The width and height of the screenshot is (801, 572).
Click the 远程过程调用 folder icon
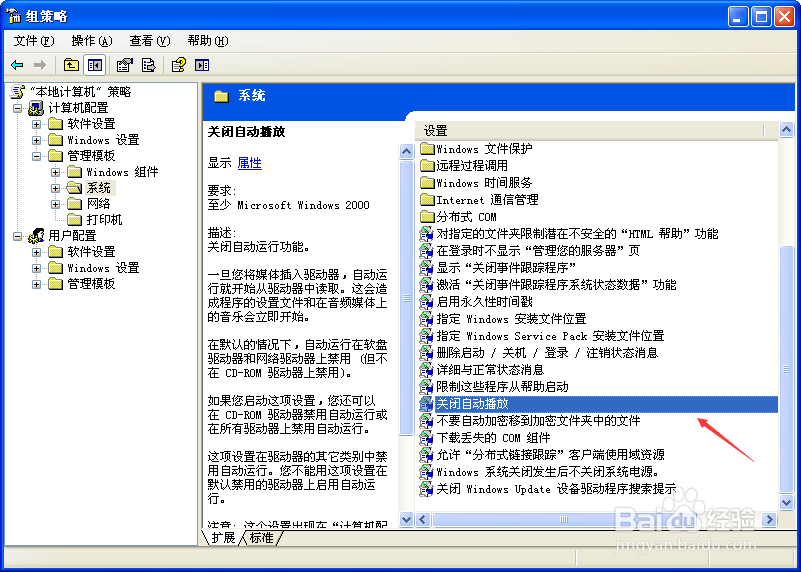[x=427, y=166]
